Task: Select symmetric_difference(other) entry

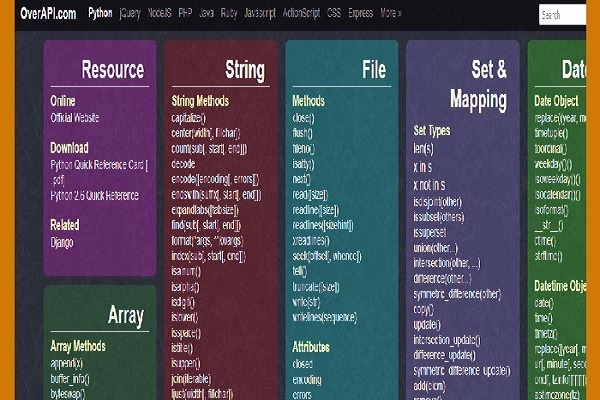Action: point(457,294)
